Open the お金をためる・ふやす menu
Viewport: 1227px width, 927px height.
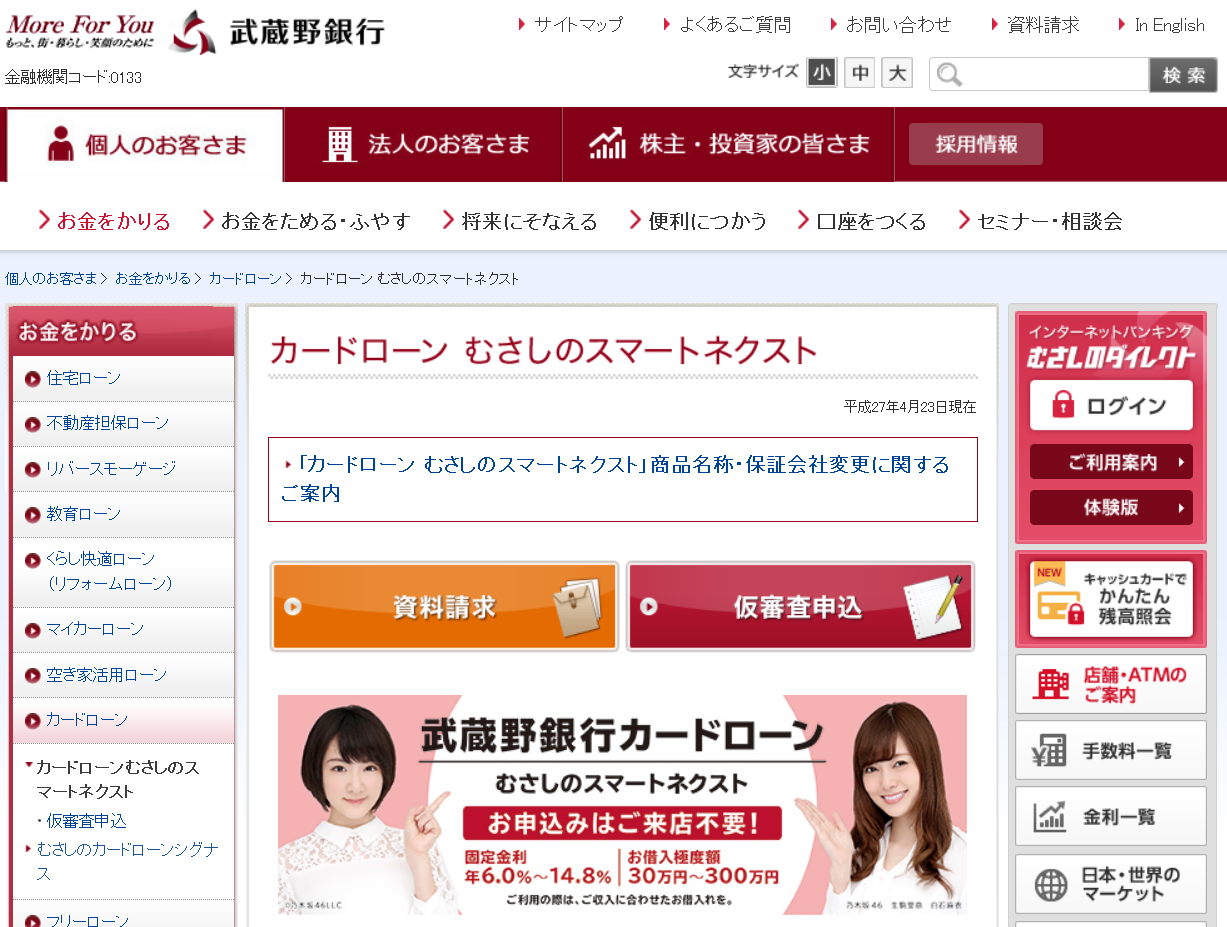[x=306, y=221]
